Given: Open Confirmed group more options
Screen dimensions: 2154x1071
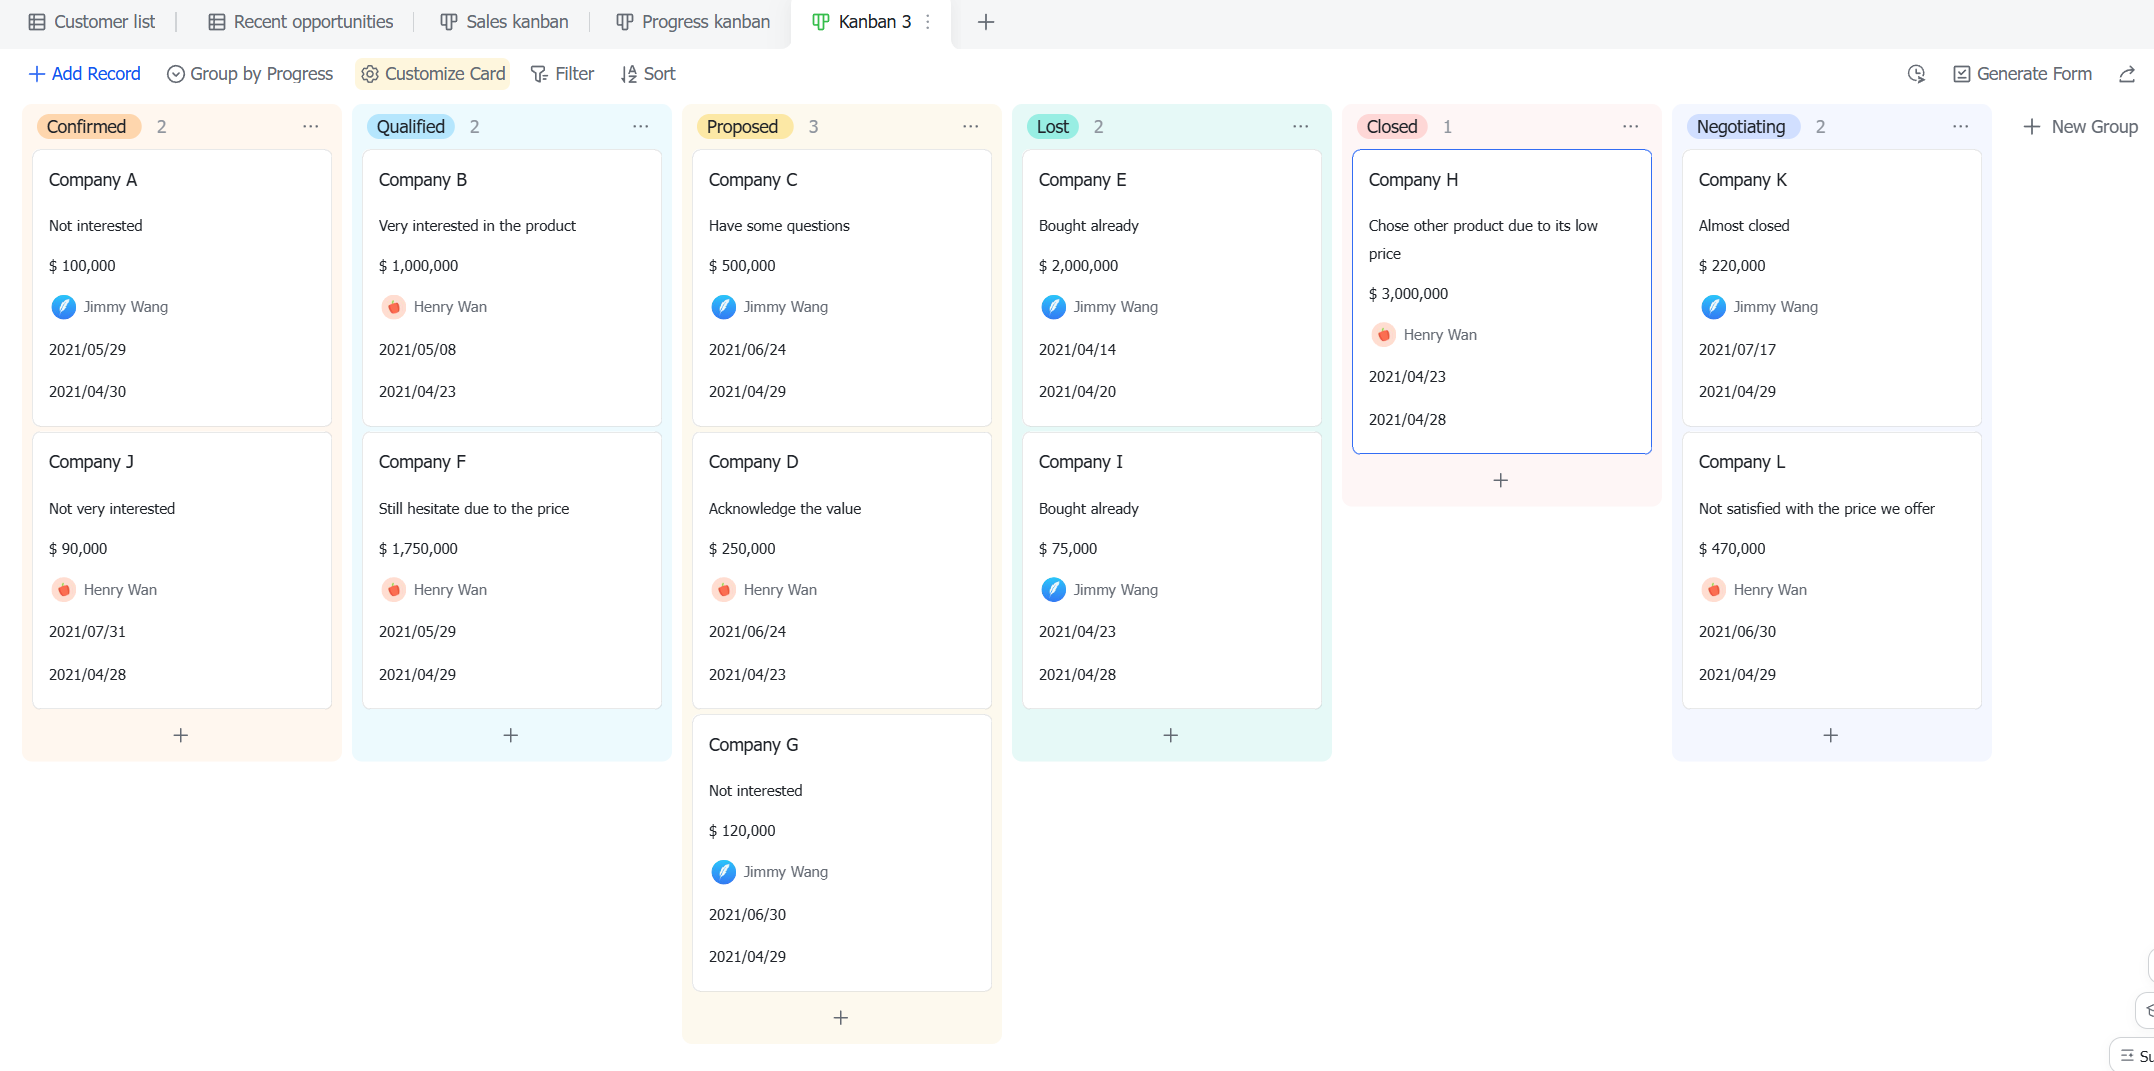Looking at the screenshot, I should [311, 127].
